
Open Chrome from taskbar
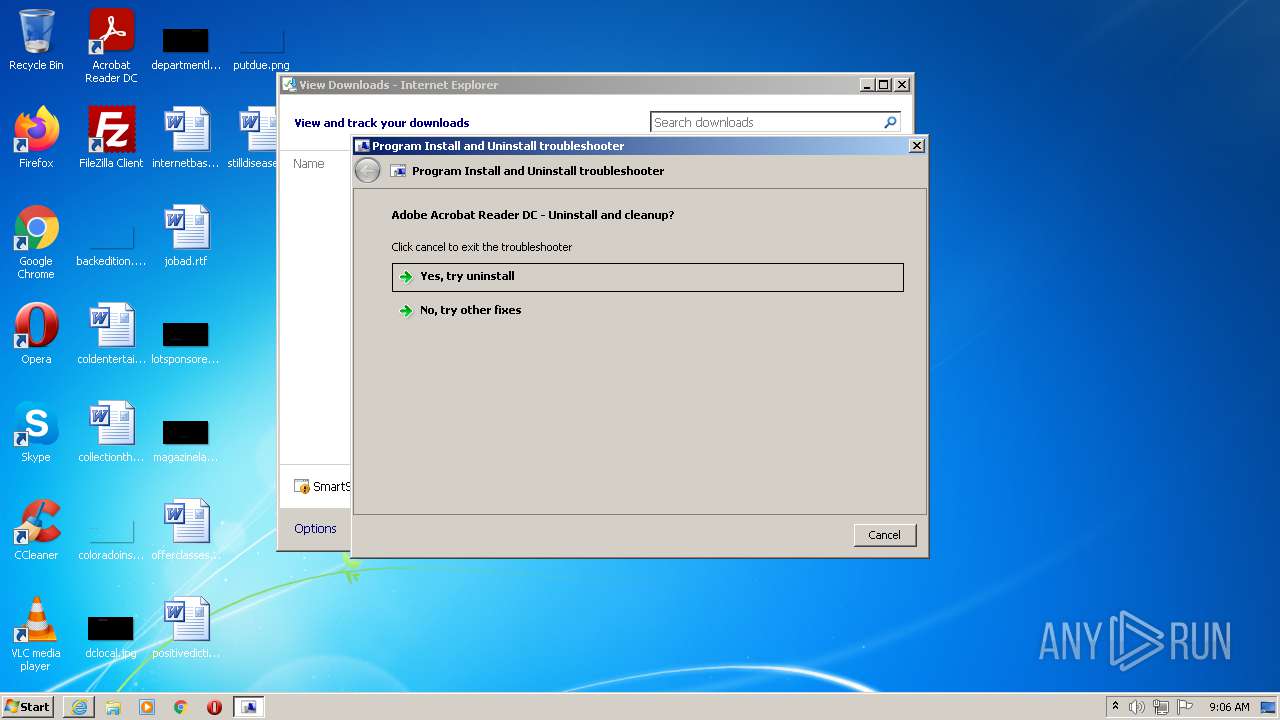(181, 707)
